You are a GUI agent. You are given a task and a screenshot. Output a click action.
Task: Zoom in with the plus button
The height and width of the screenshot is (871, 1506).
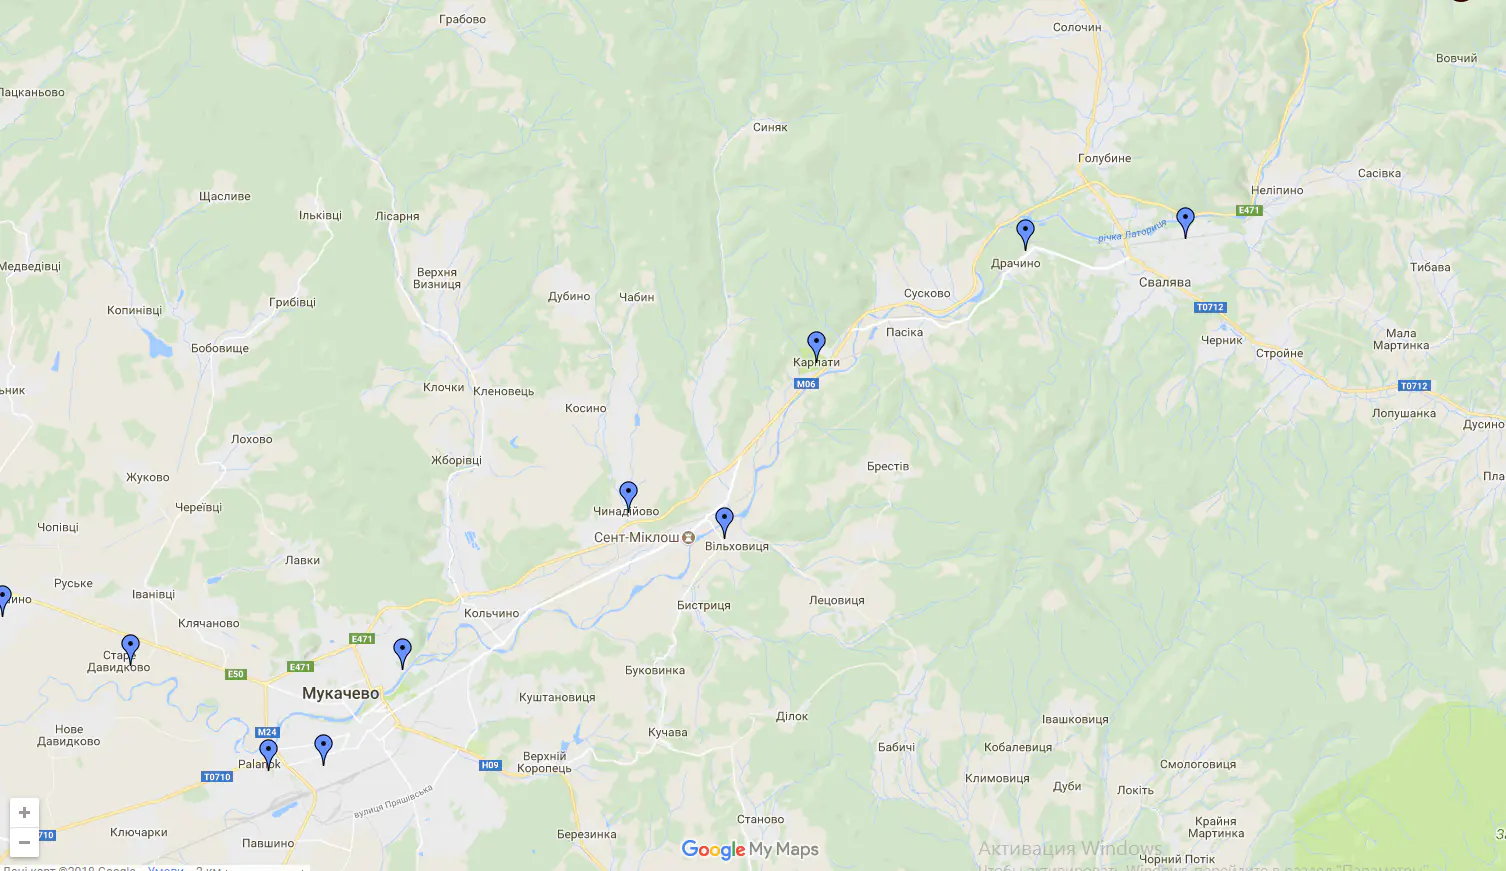click(x=24, y=813)
